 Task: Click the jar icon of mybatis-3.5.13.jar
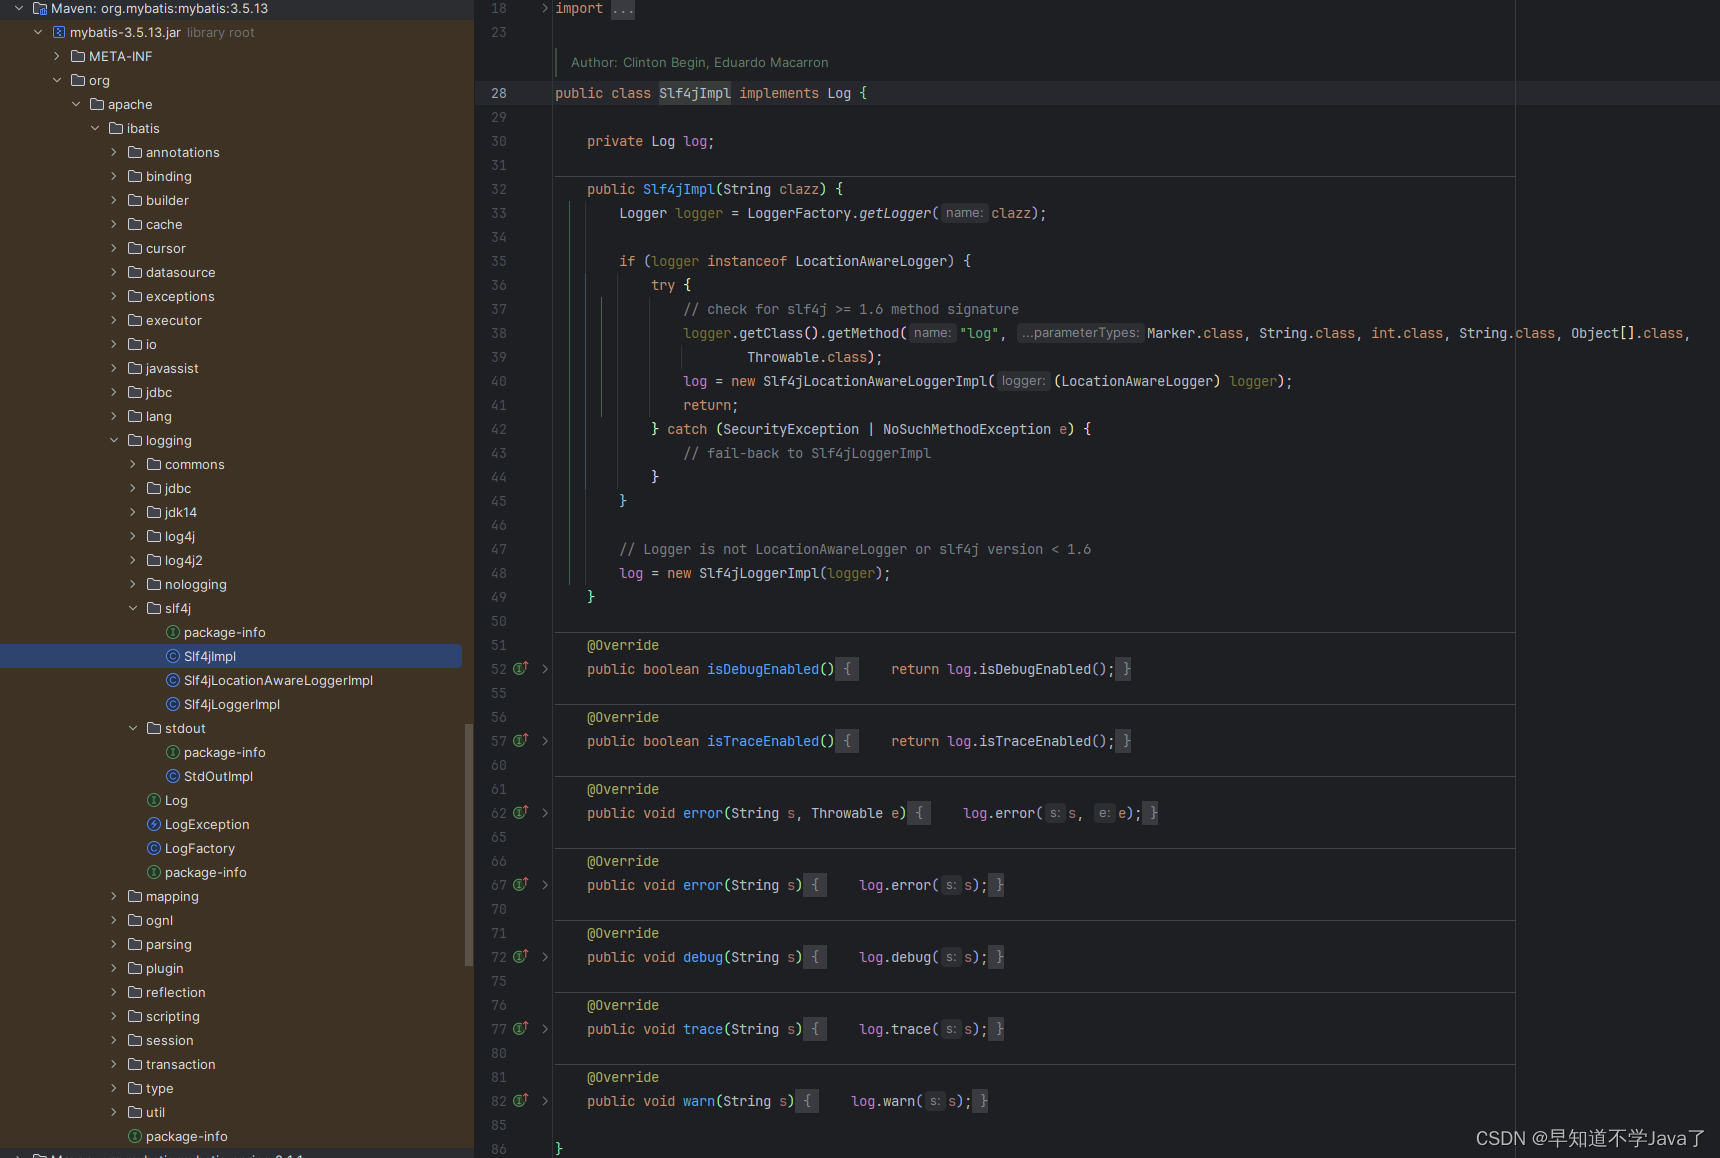(x=61, y=32)
